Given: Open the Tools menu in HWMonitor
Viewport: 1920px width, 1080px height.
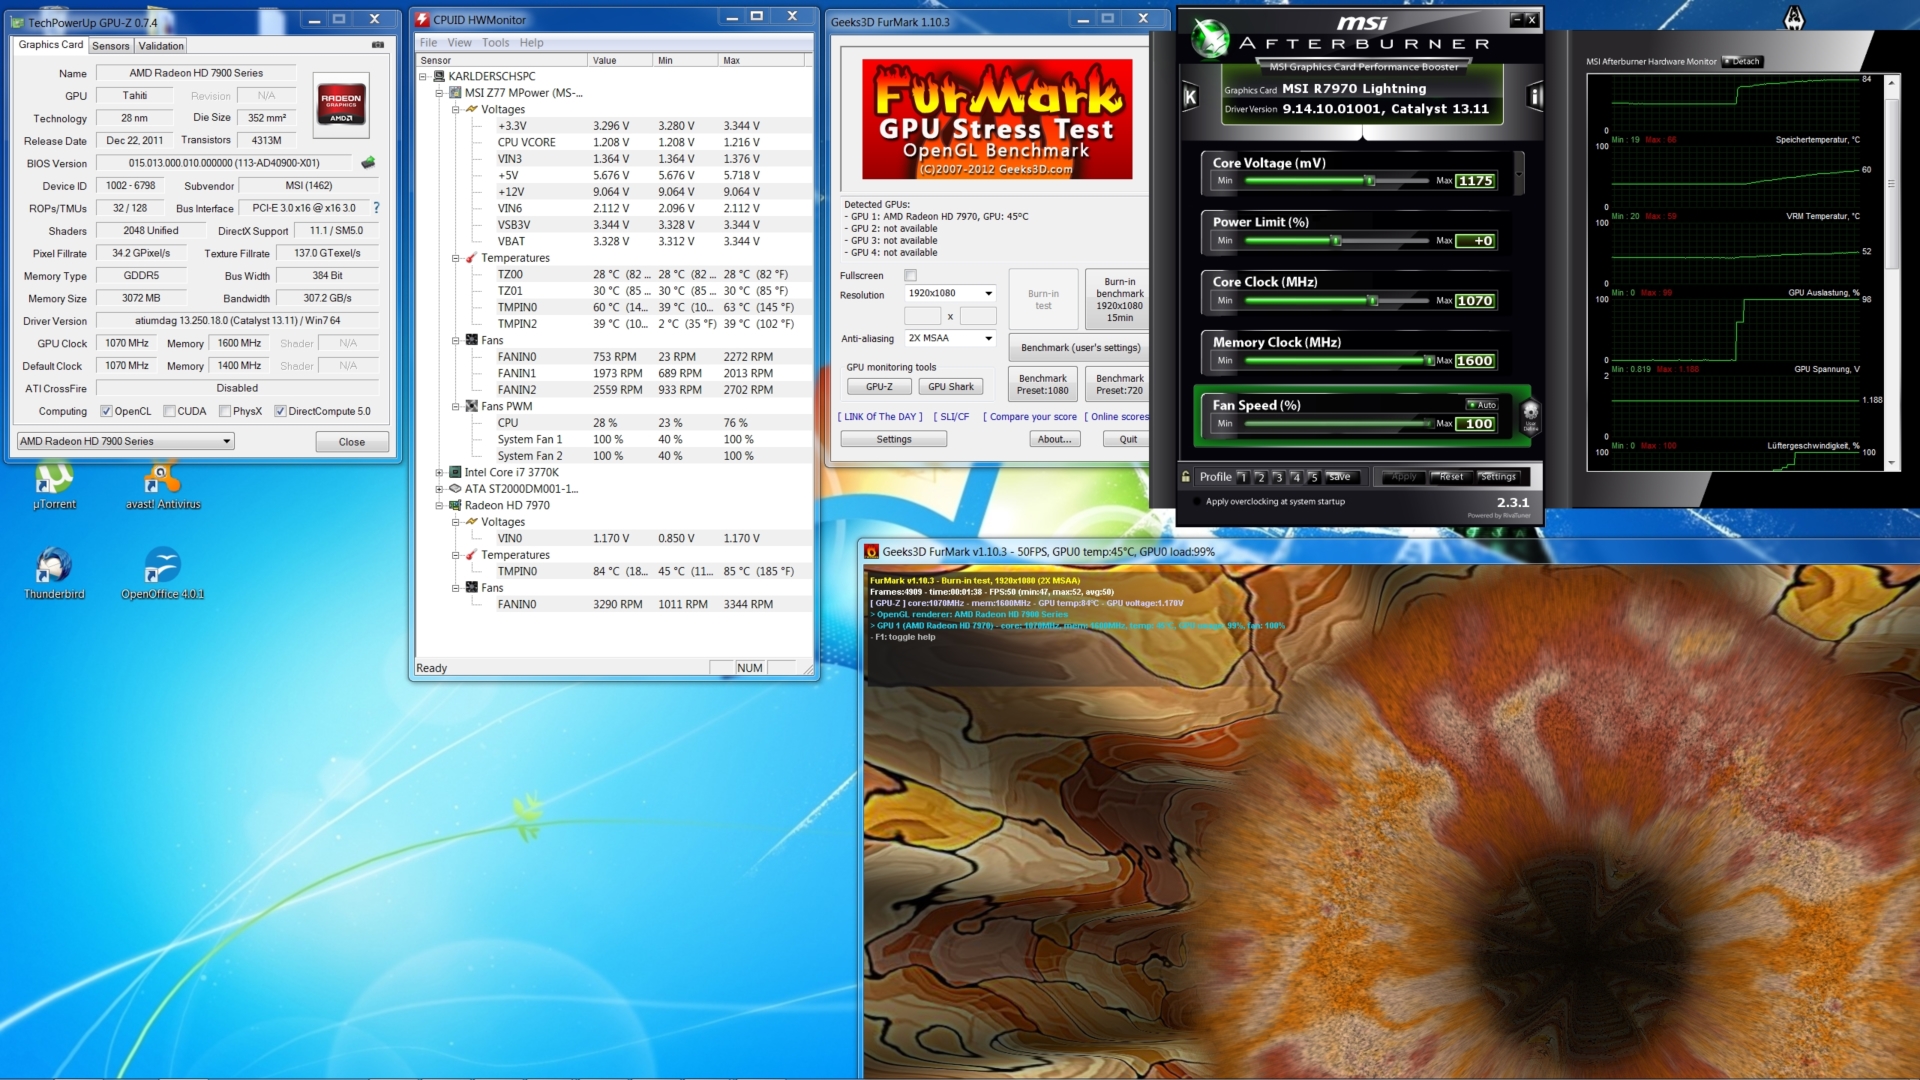Looking at the screenshot, I should pos(495,43).
